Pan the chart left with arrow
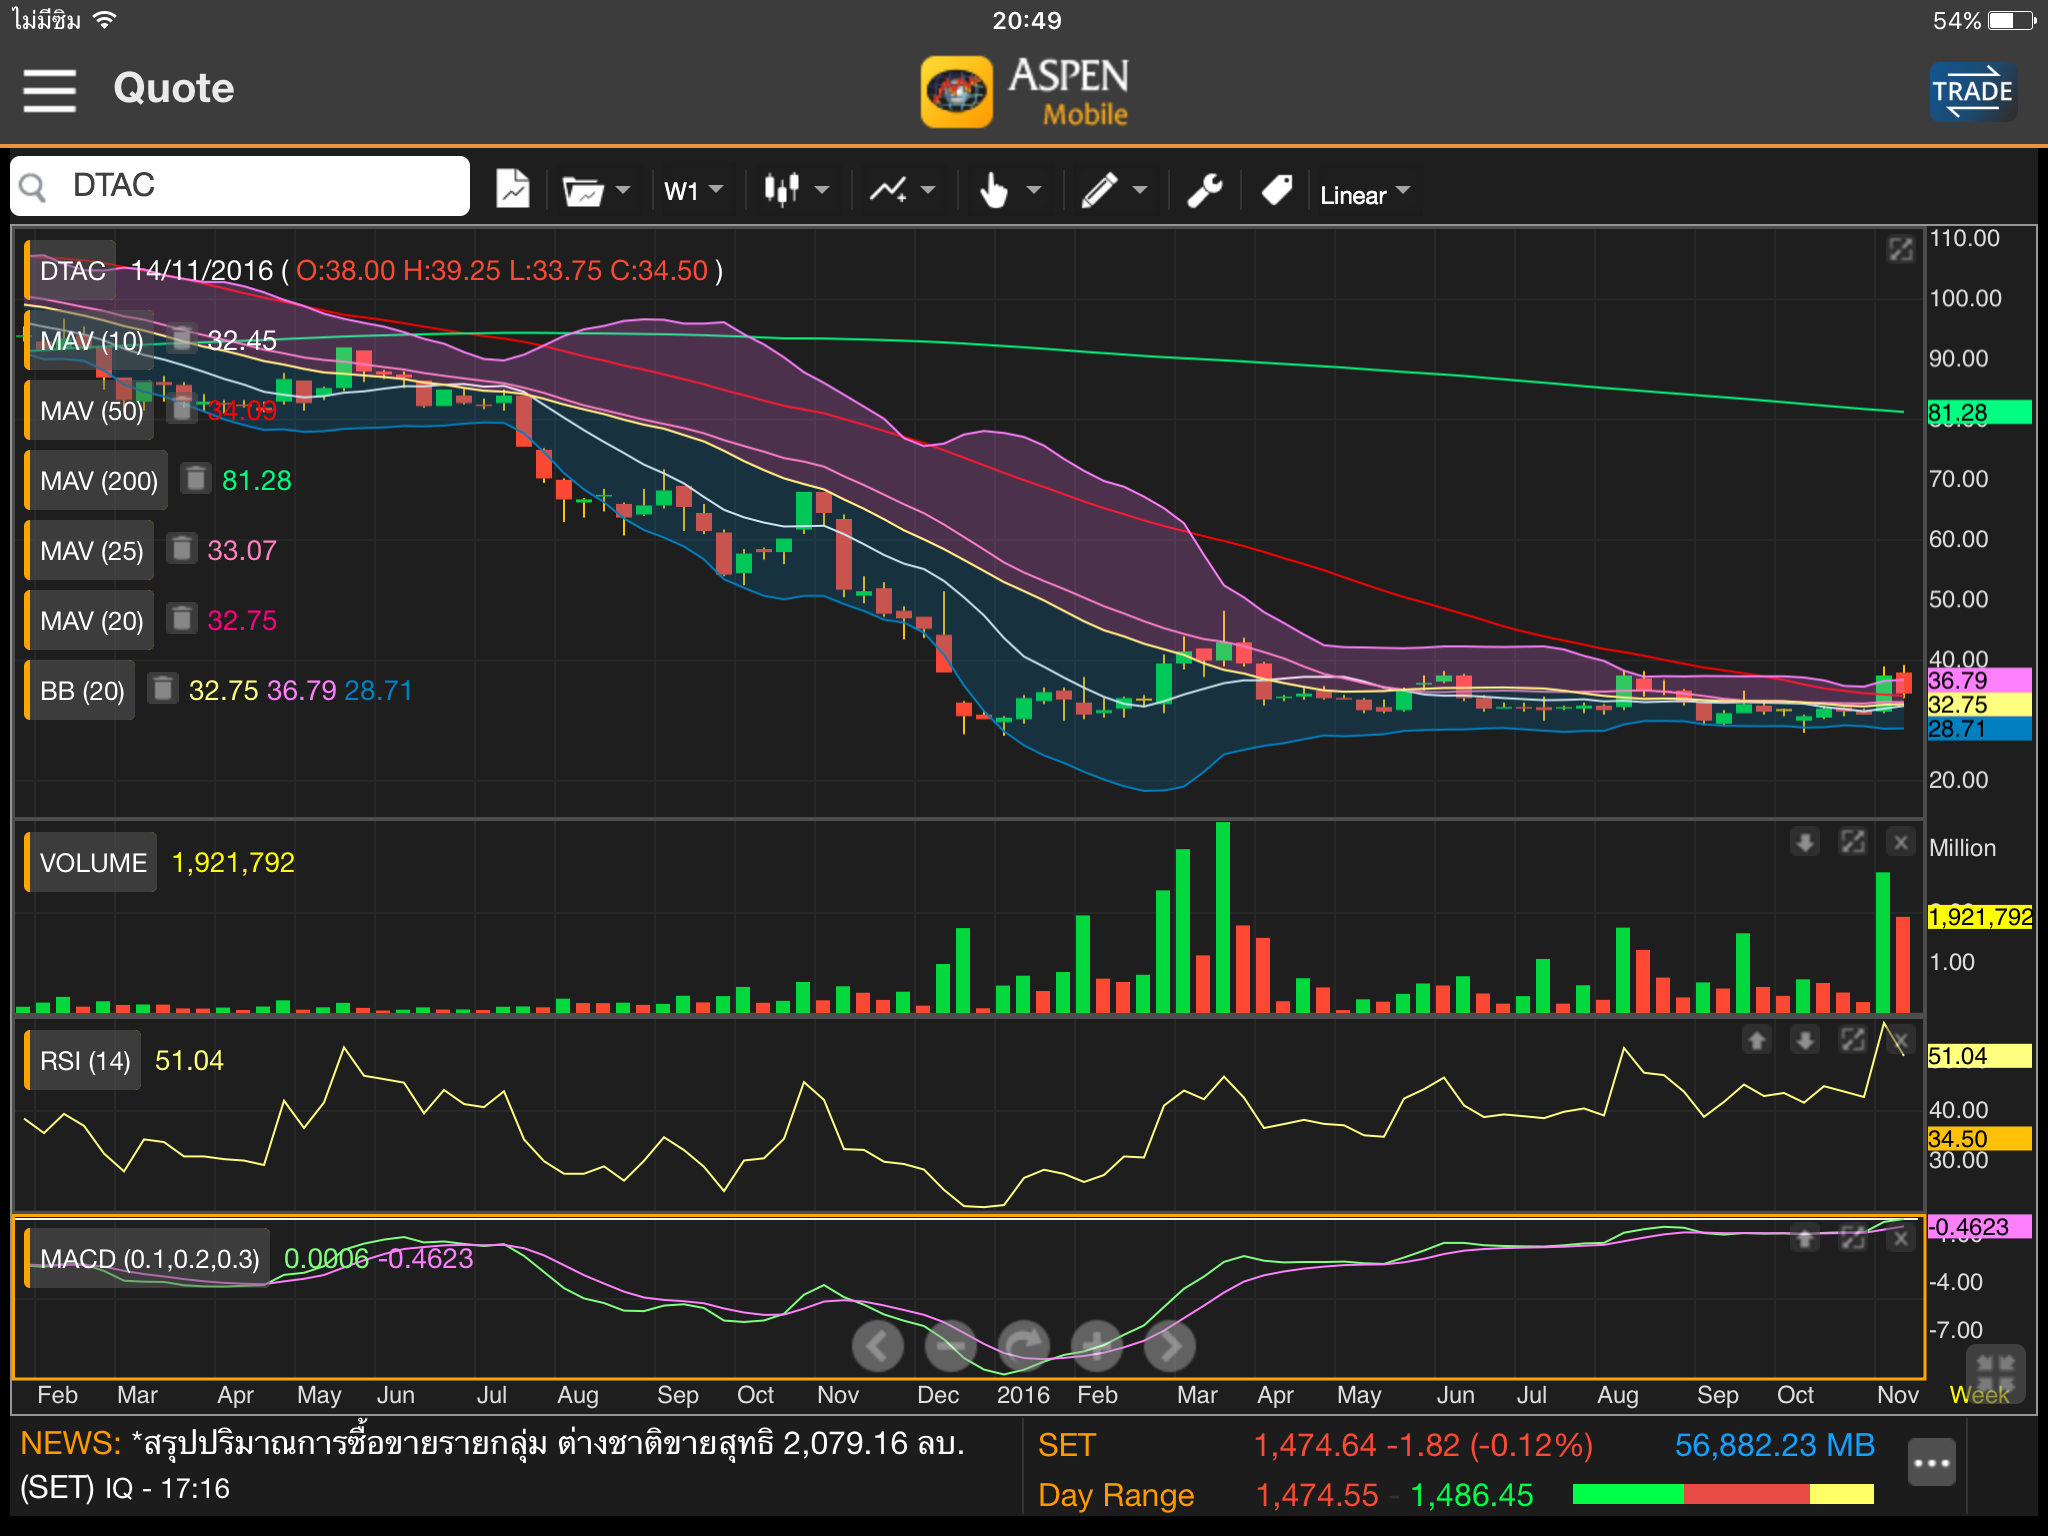Viewport: 2048px width, 1536px height. point(878,1346)
